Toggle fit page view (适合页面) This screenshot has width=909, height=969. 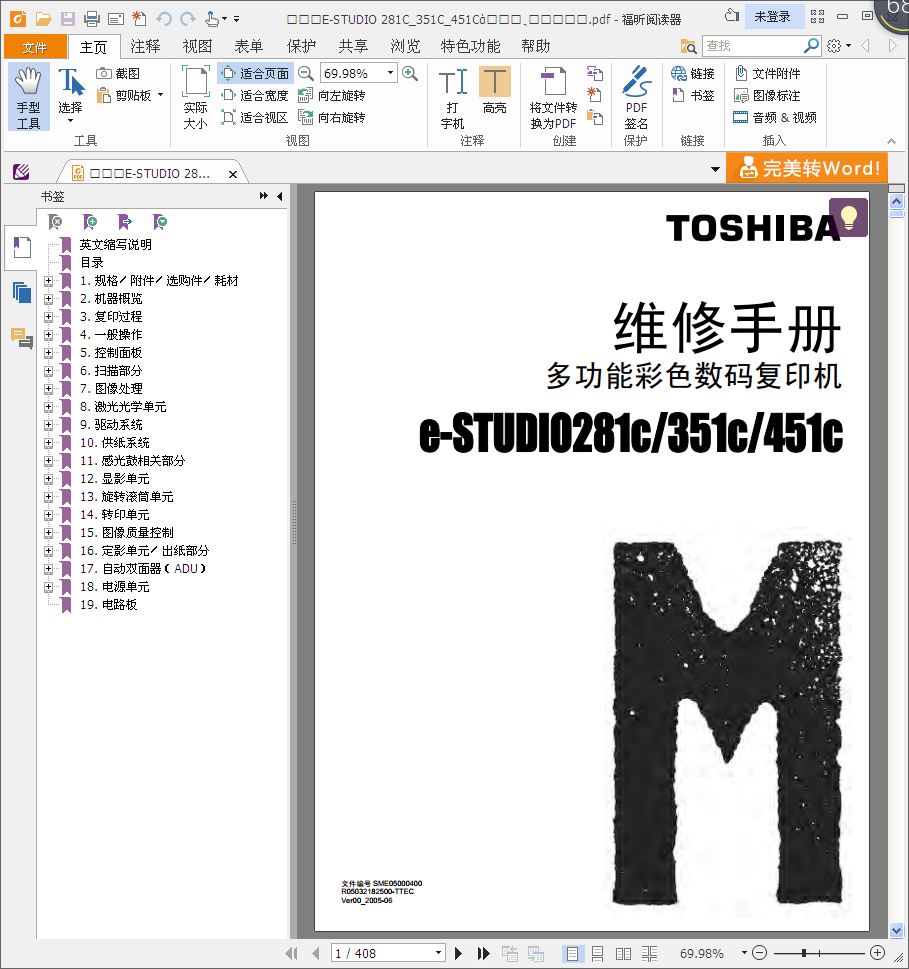[255, 74]
